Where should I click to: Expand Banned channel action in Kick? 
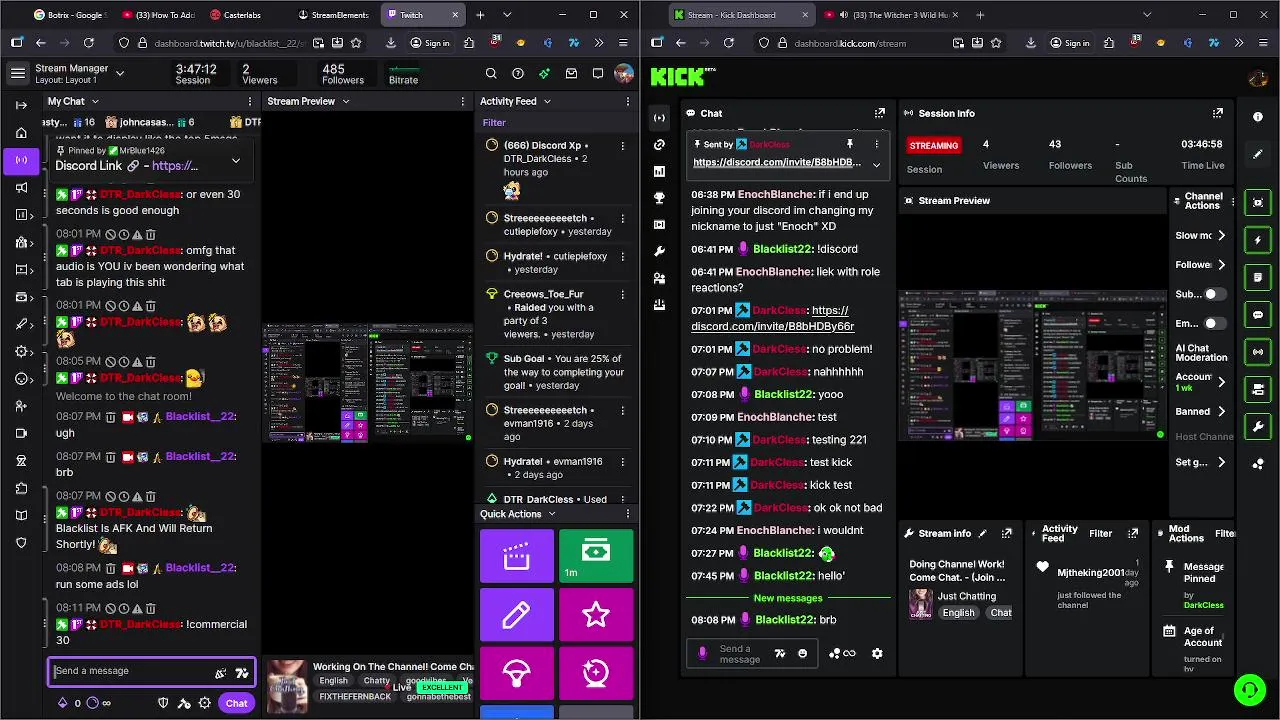(1221, 411)
